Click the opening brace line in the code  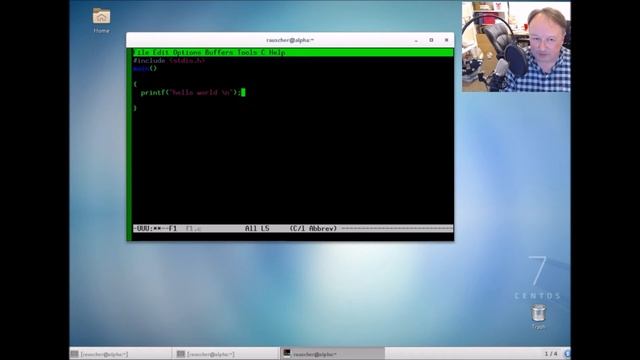(135, 84)
